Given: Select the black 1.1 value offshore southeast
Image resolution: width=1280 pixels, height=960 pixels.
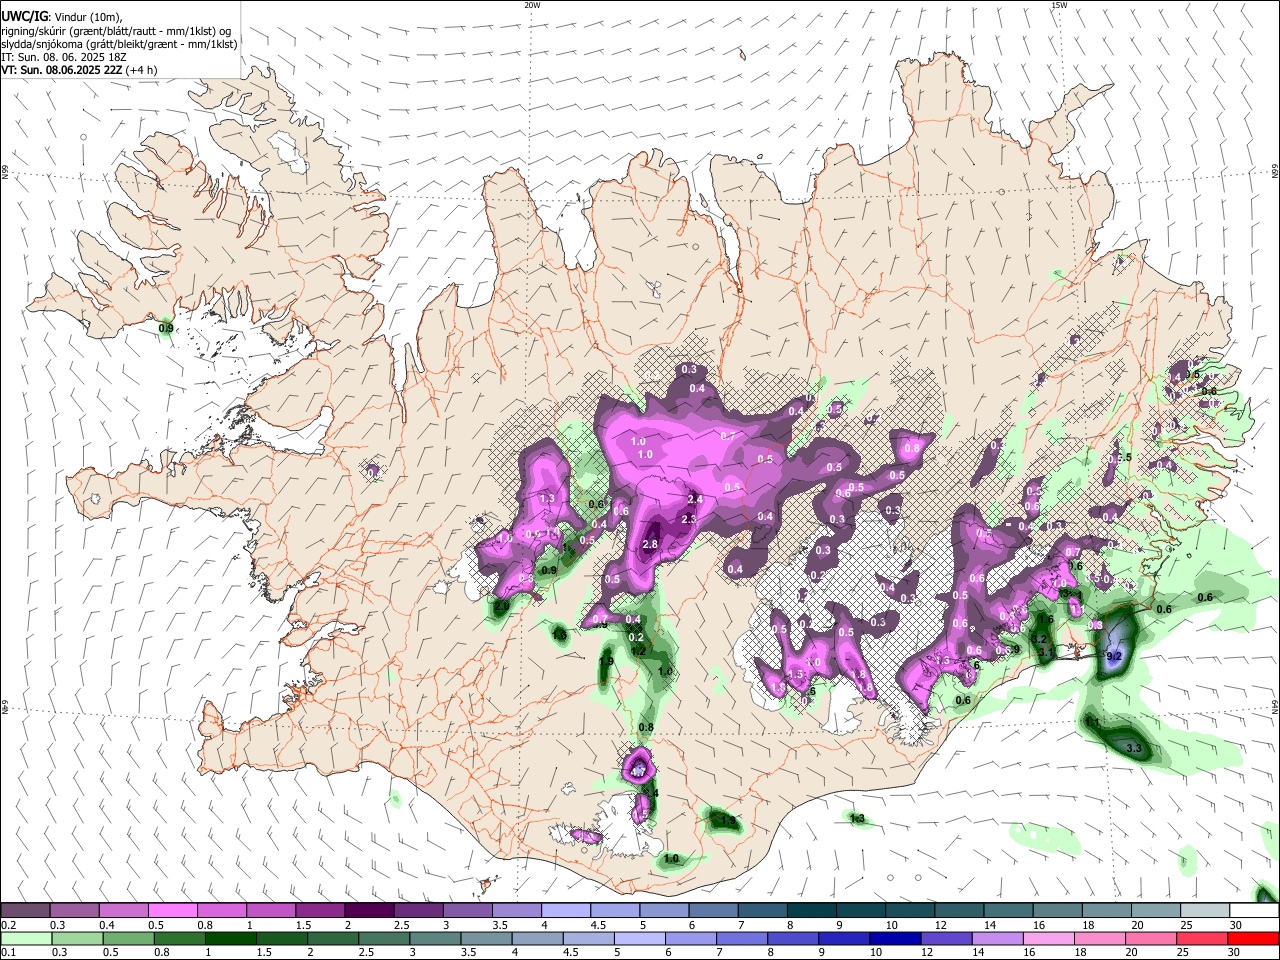Looking at the screenshot, I should [x=1093, y=722].
